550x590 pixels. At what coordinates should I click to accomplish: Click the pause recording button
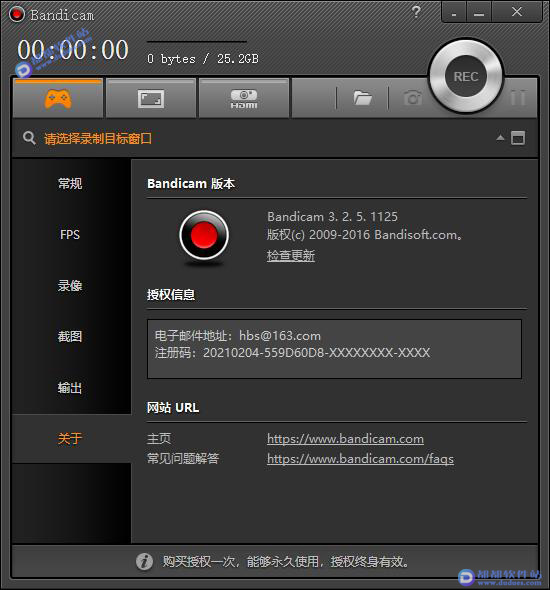pyautogui.click(x=518, y=98)
